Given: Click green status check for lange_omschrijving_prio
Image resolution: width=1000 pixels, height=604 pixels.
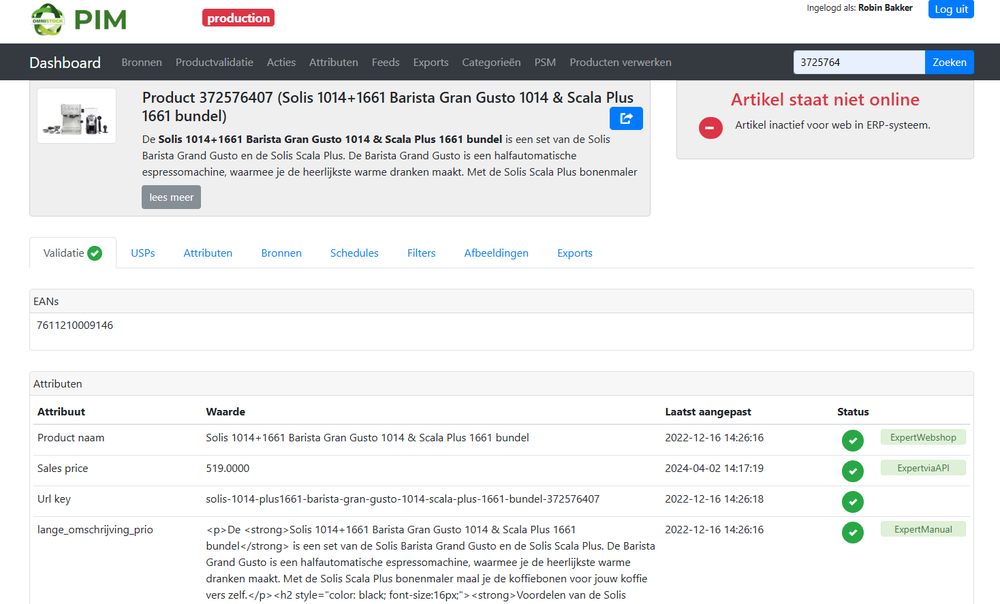Looking at the screenshot, I should click(853, 532).
